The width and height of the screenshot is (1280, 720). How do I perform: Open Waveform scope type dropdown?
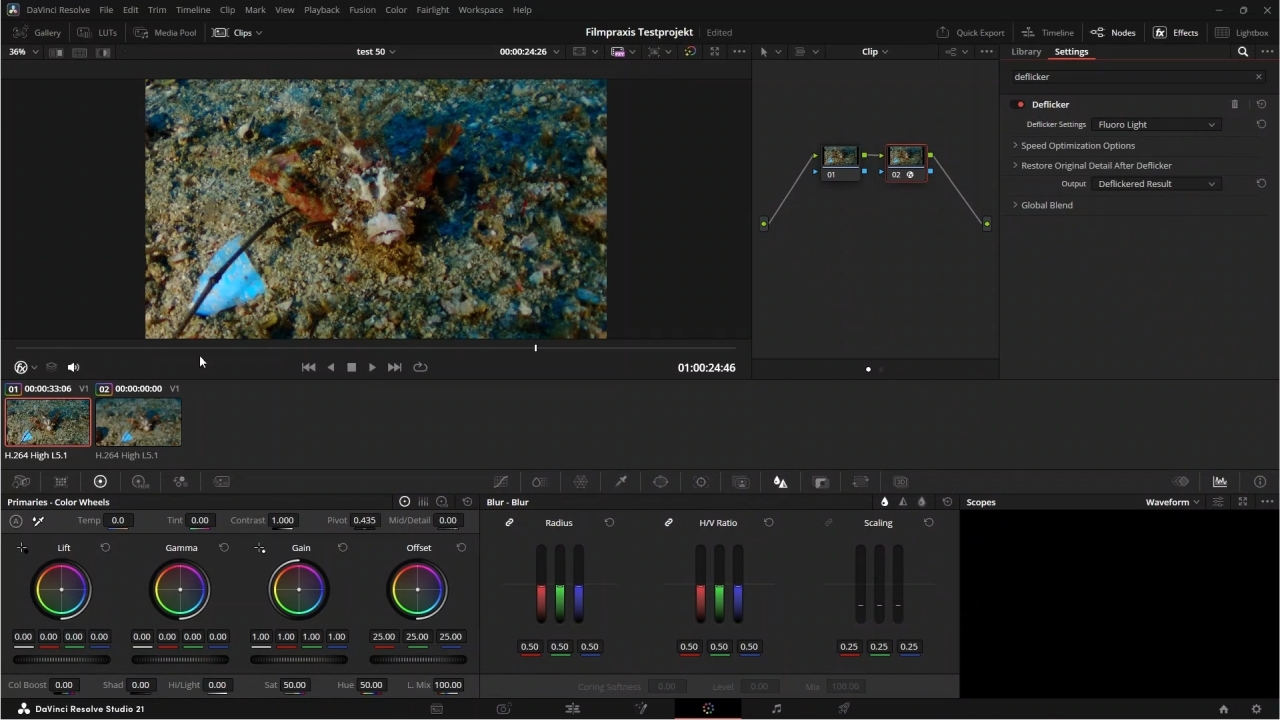(x=1173, y=502)
